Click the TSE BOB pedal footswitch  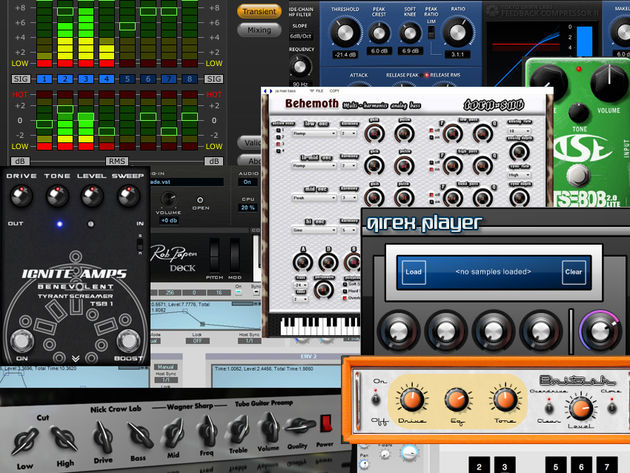(x=578, y=175)
